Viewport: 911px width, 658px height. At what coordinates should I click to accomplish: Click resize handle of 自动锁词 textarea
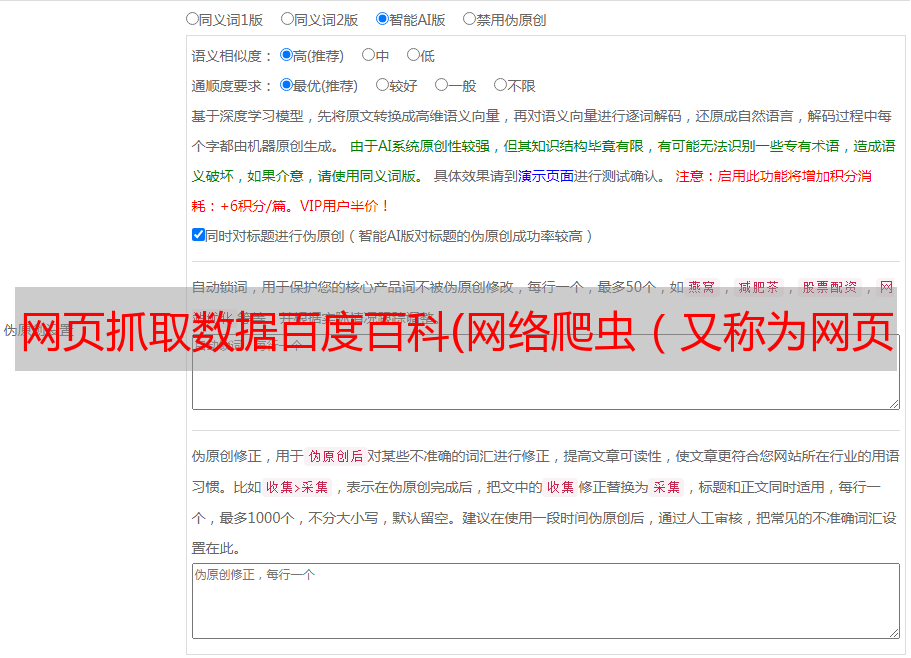tap(894, 404)
